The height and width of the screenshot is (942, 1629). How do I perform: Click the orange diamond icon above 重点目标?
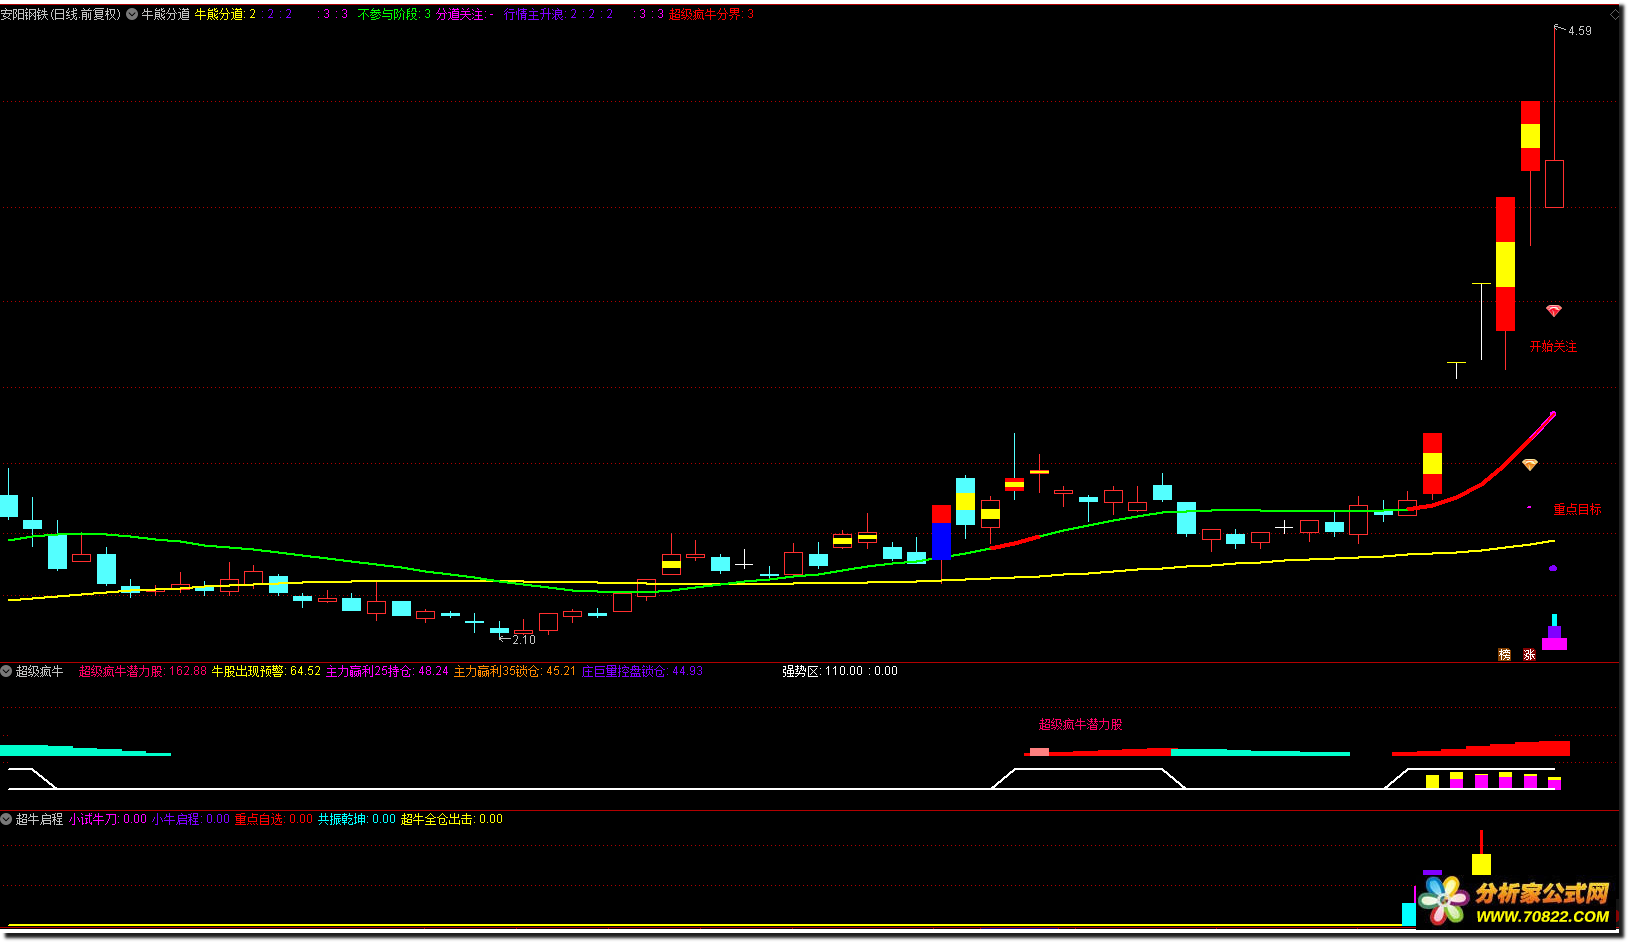1530,465
